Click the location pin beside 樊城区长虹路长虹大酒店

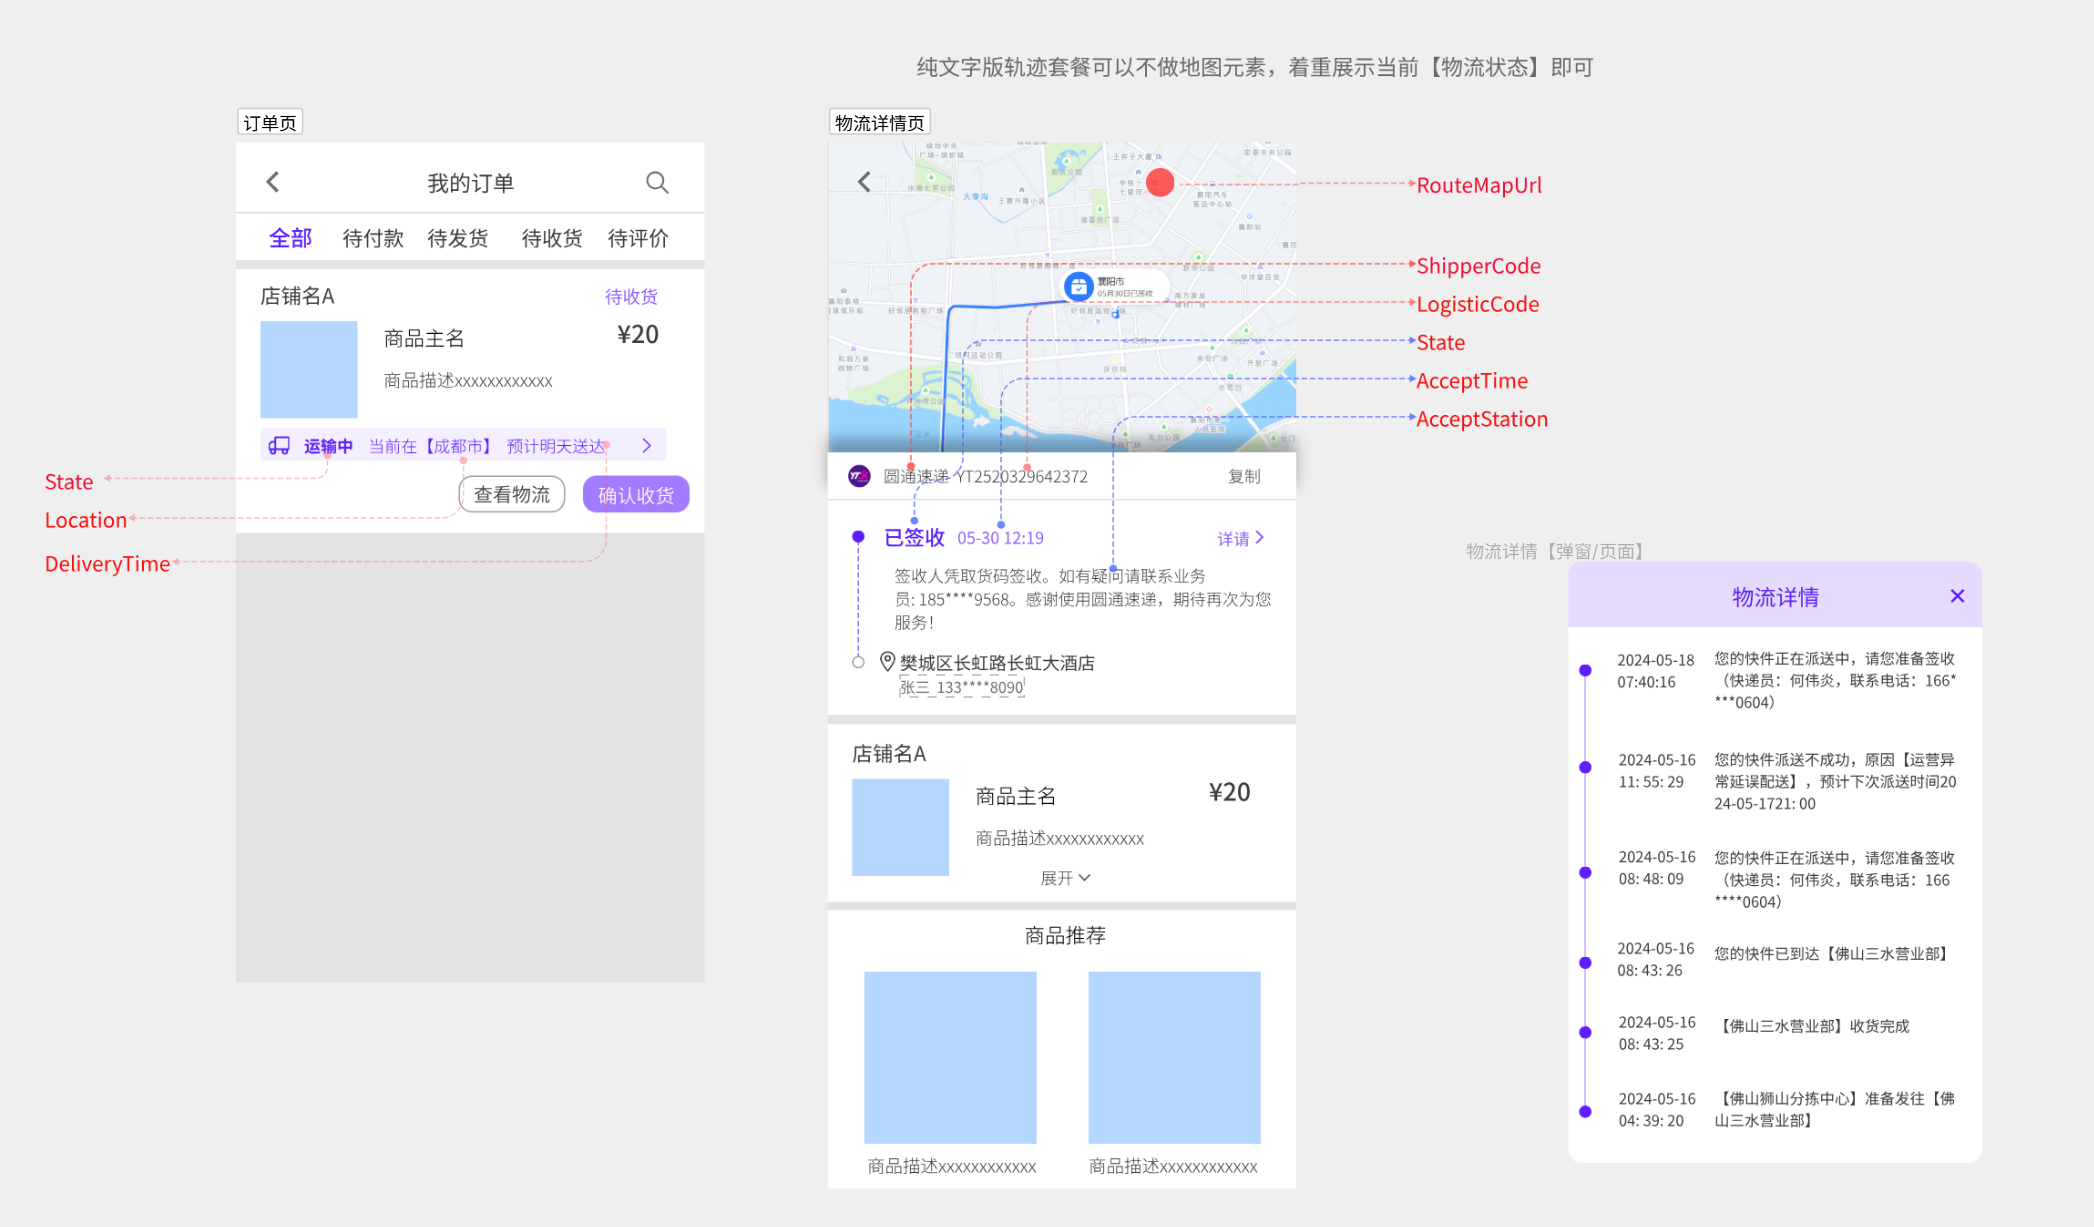(887, 662)
